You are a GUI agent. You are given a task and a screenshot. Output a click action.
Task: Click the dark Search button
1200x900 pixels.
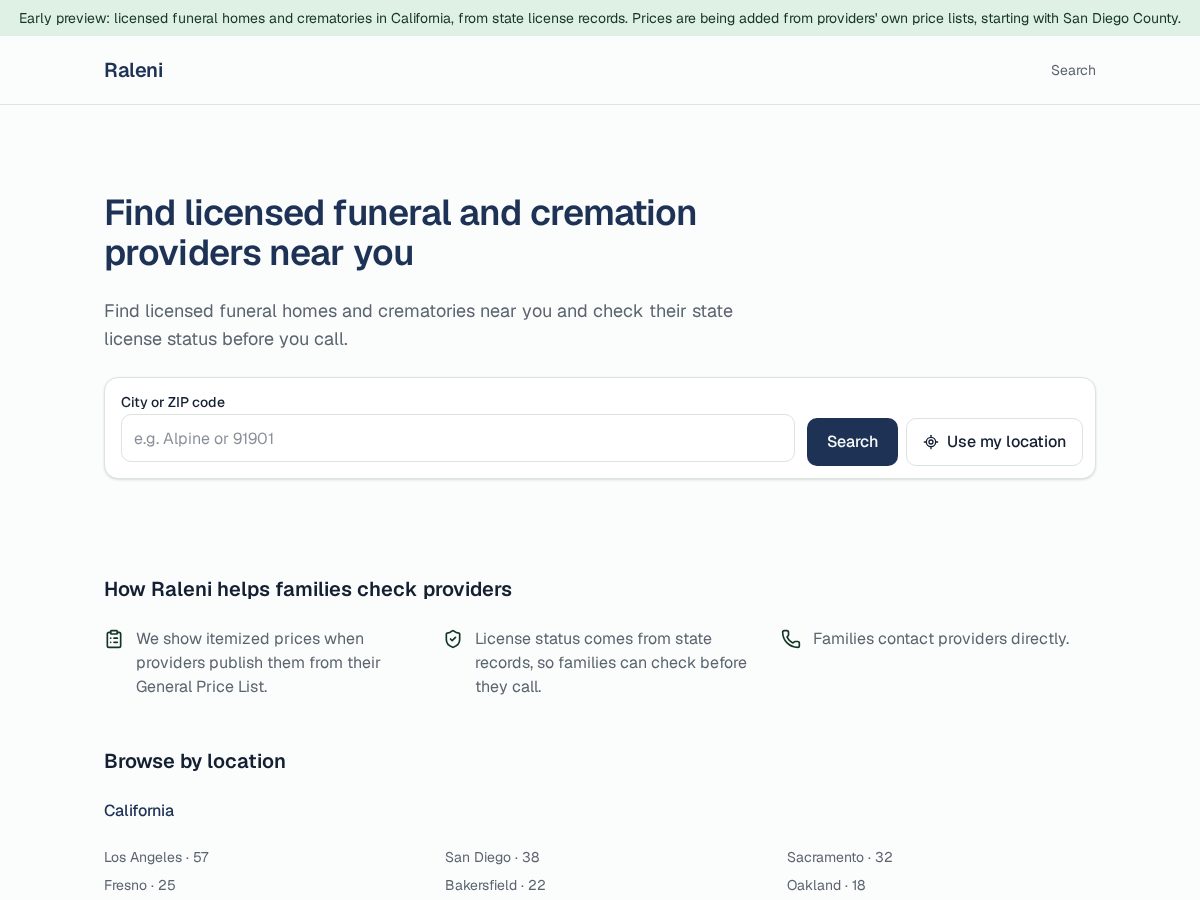[x=852, y=442]
